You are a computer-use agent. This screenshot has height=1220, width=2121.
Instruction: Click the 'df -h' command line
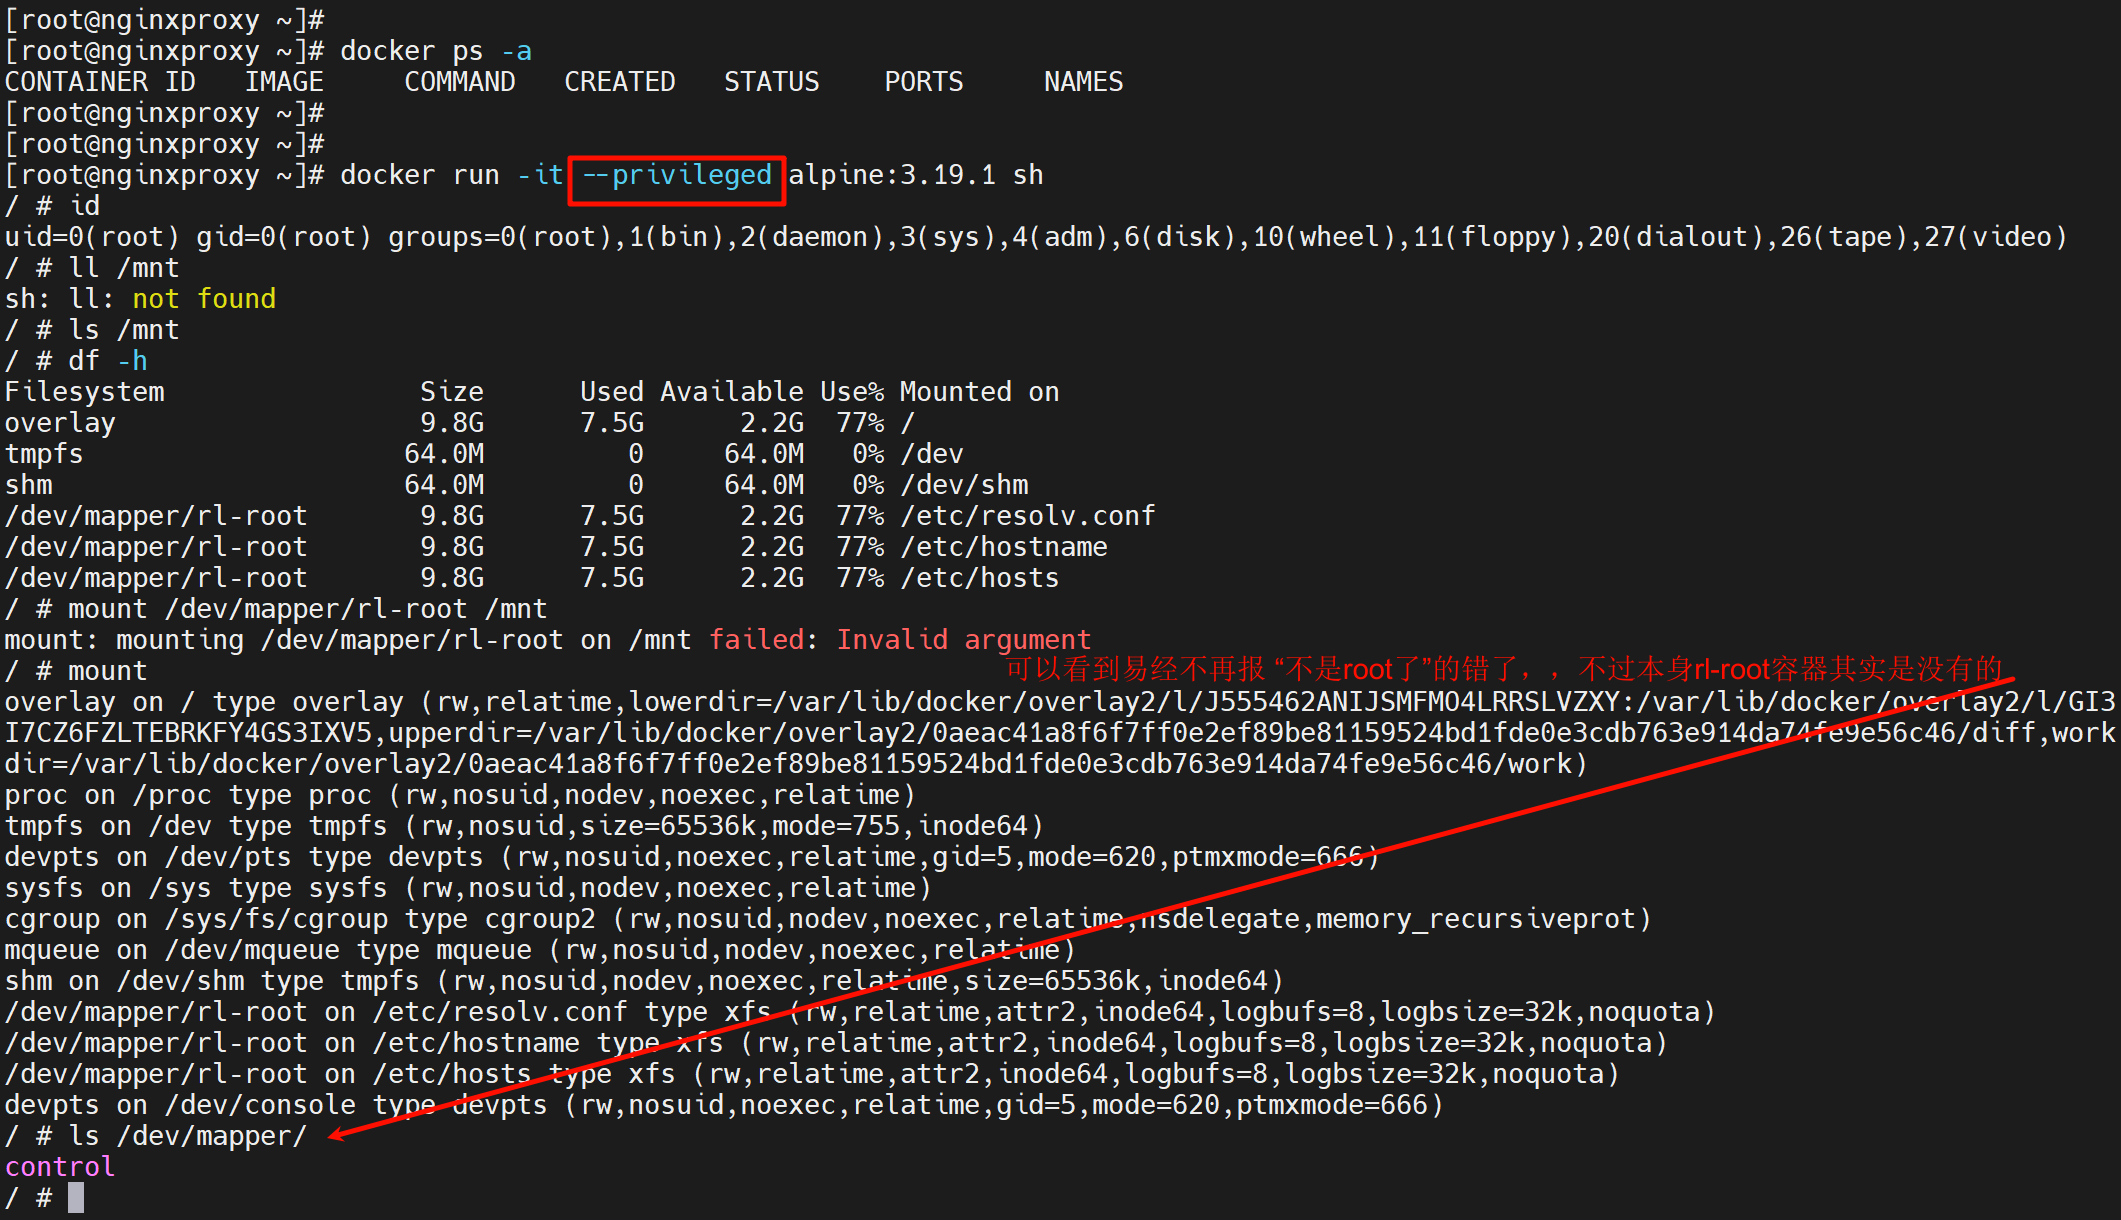coord(108,361)
